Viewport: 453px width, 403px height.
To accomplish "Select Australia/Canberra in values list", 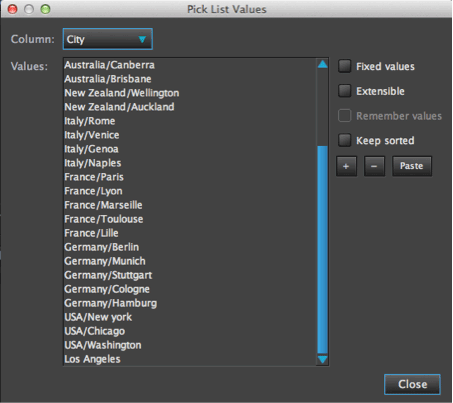I will [x=190, y=65].
